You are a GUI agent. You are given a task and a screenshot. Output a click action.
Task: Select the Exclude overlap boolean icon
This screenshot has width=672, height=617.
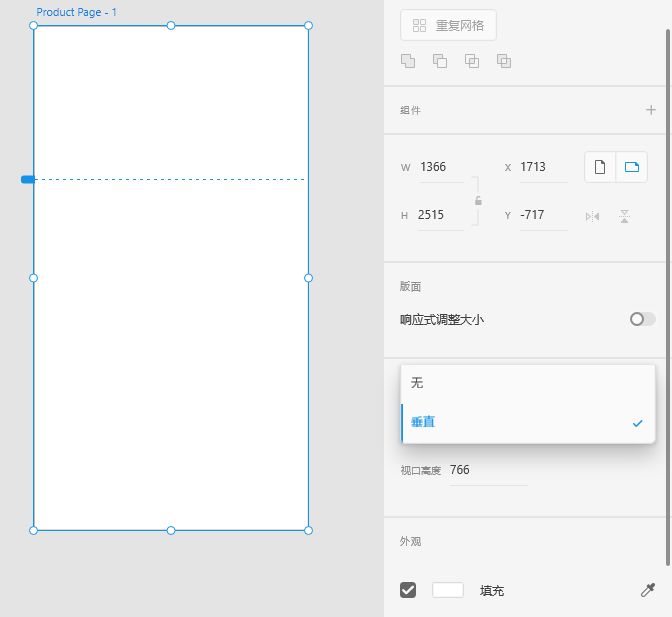[504, 61]
